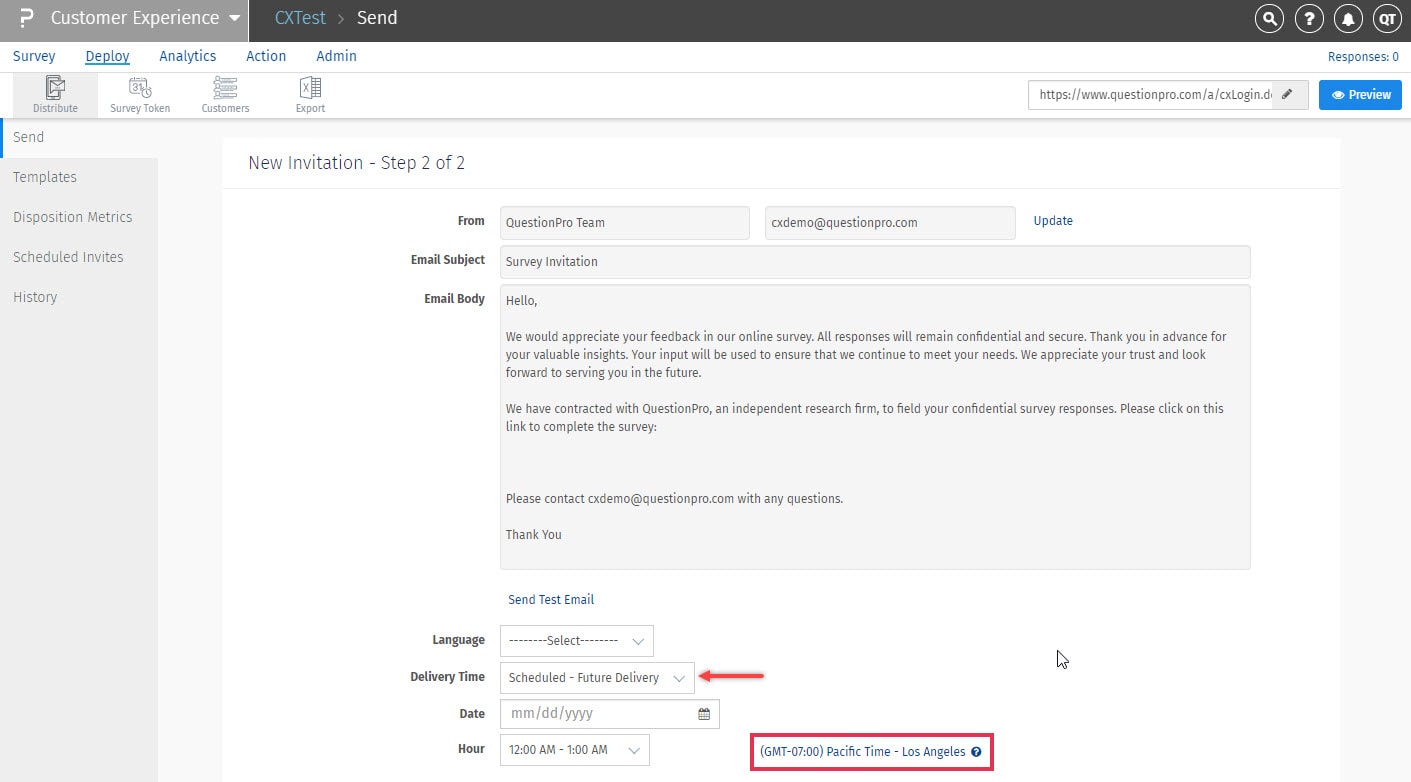Expand the Language select dropdown
1411x782 pixels.
(x=577, y=640)
